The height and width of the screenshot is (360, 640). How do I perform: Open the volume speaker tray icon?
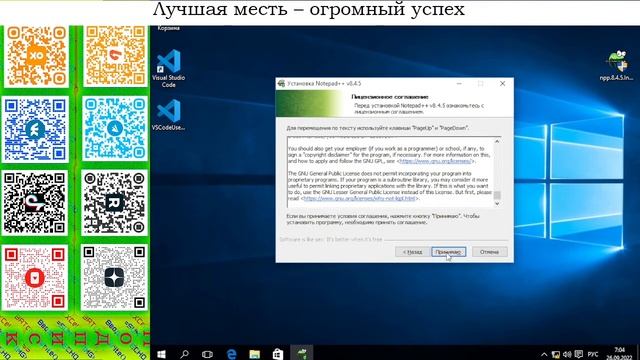[x=567, y=354]
